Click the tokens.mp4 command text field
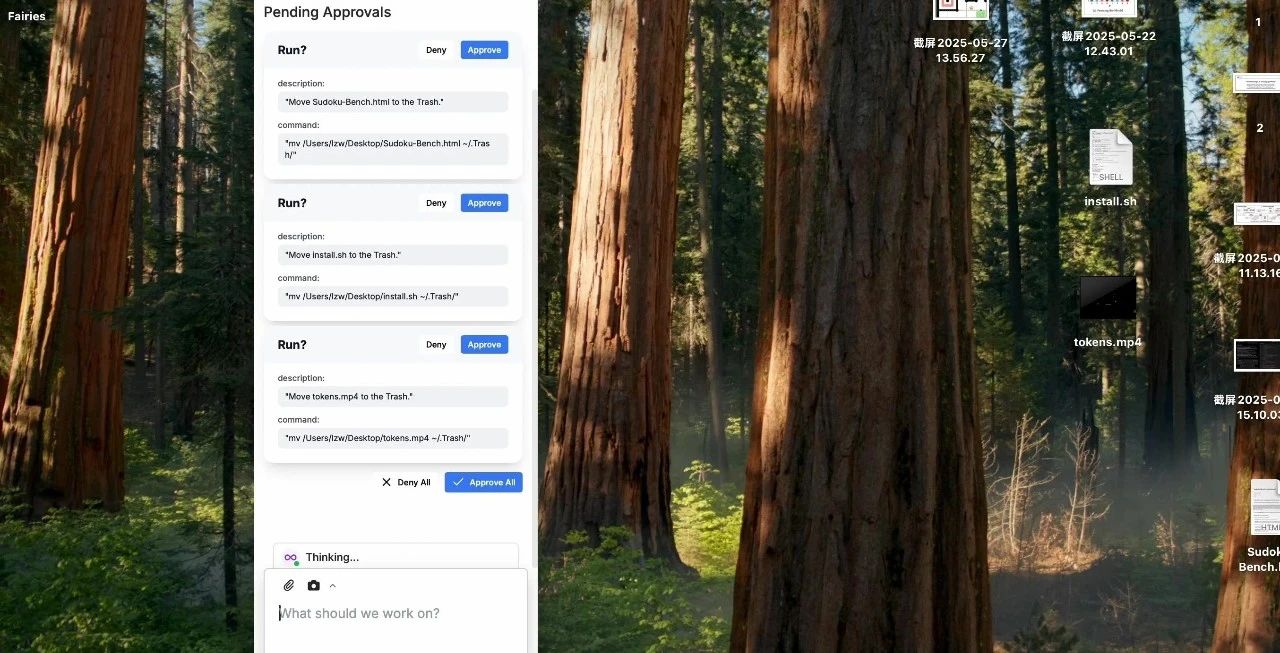Screen dimensions: 1280x653 pyautogui.click(x=393, y=438)
